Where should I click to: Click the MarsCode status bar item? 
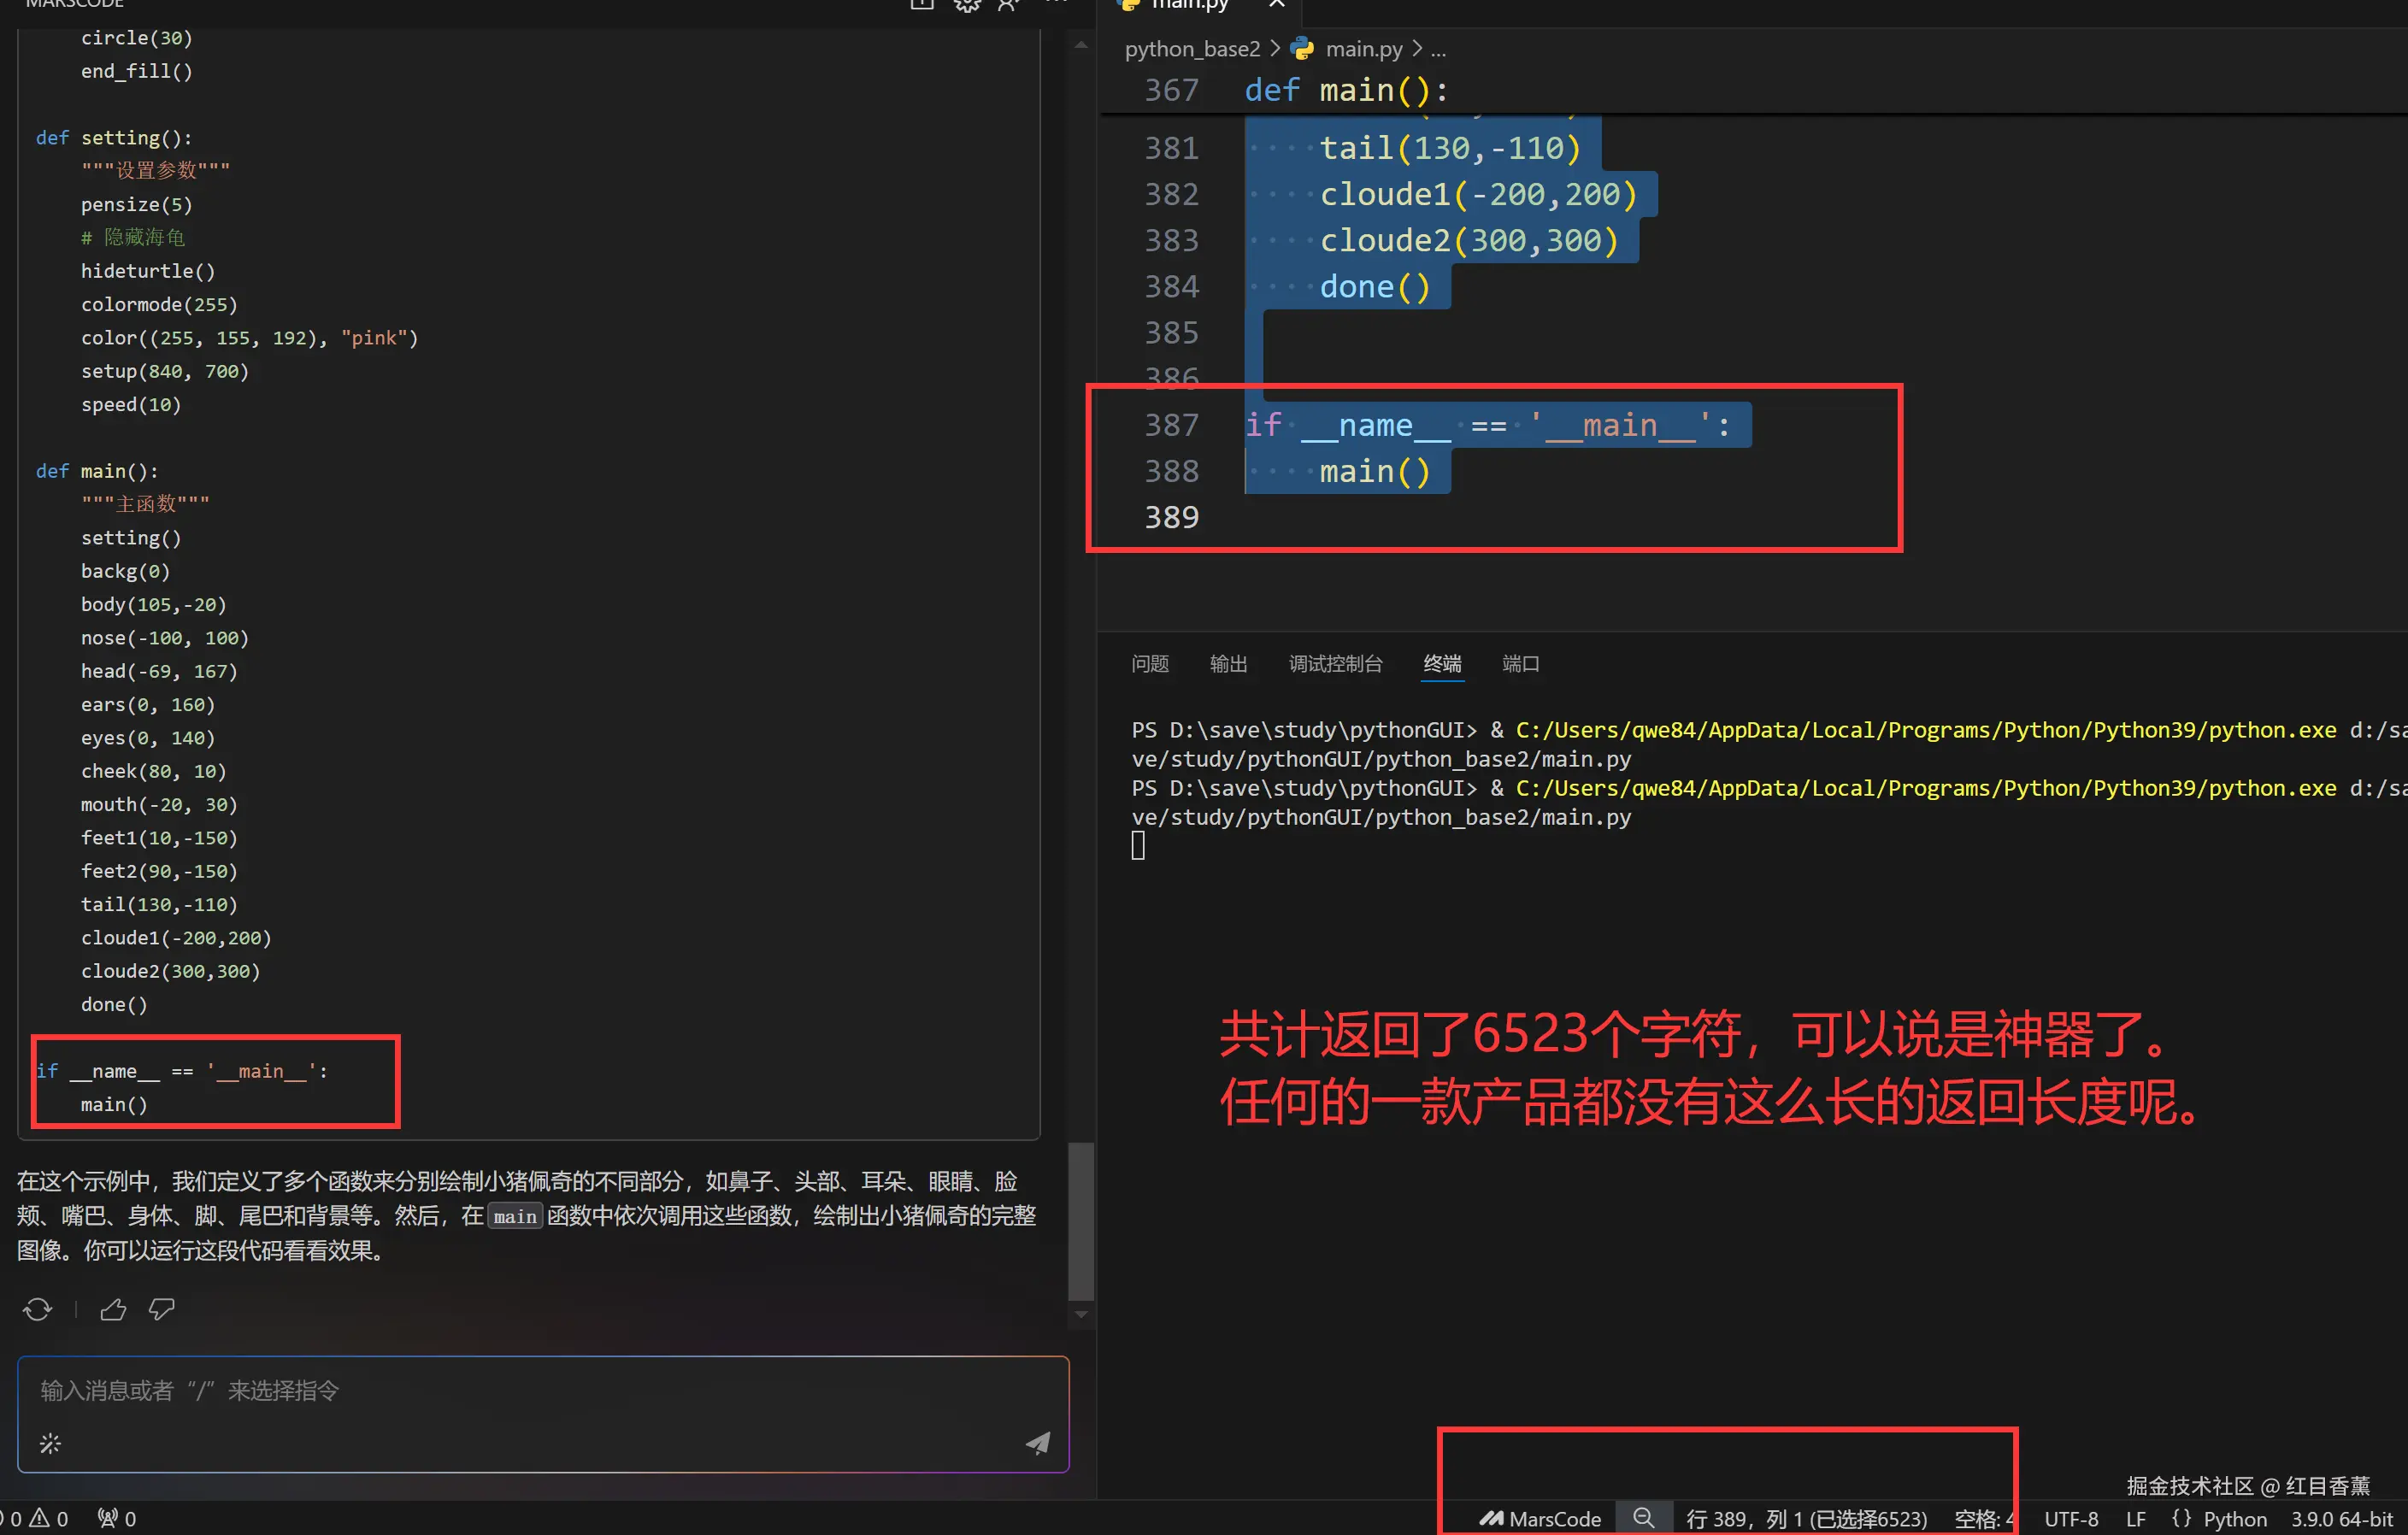[1541, 1519]
